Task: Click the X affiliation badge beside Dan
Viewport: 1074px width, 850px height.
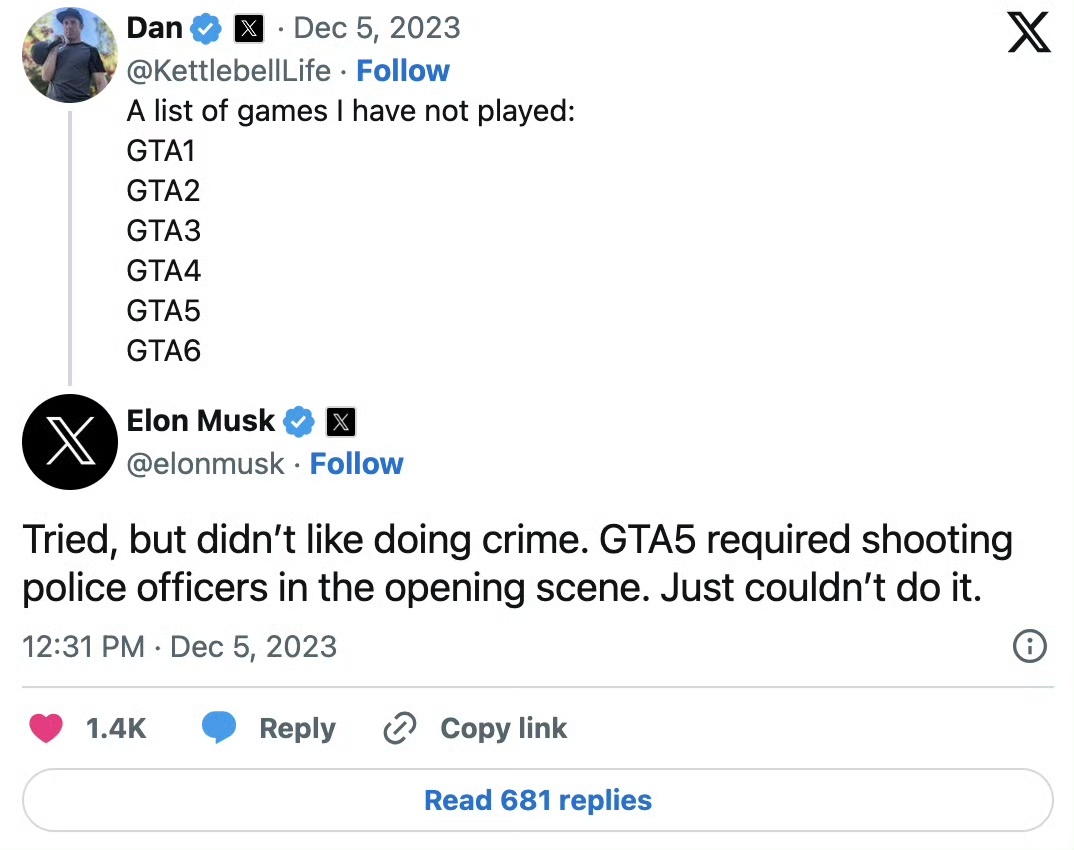Action: tap(248, 29)
